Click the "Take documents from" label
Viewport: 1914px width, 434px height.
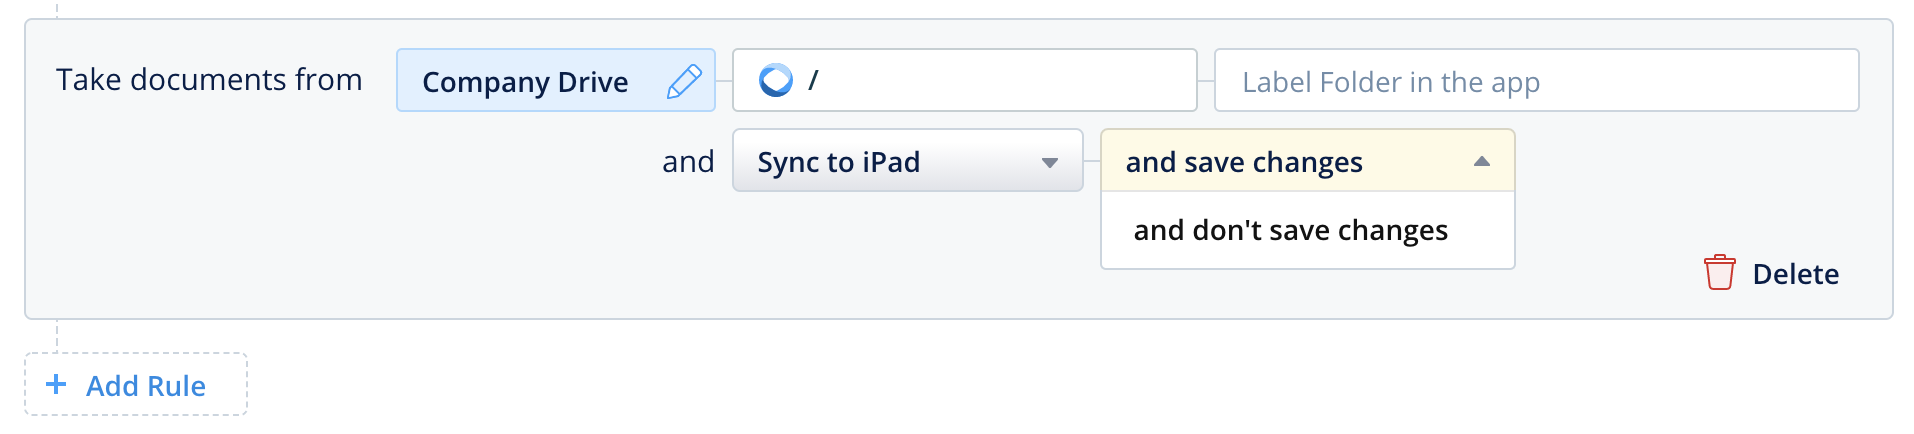point(209,80)
